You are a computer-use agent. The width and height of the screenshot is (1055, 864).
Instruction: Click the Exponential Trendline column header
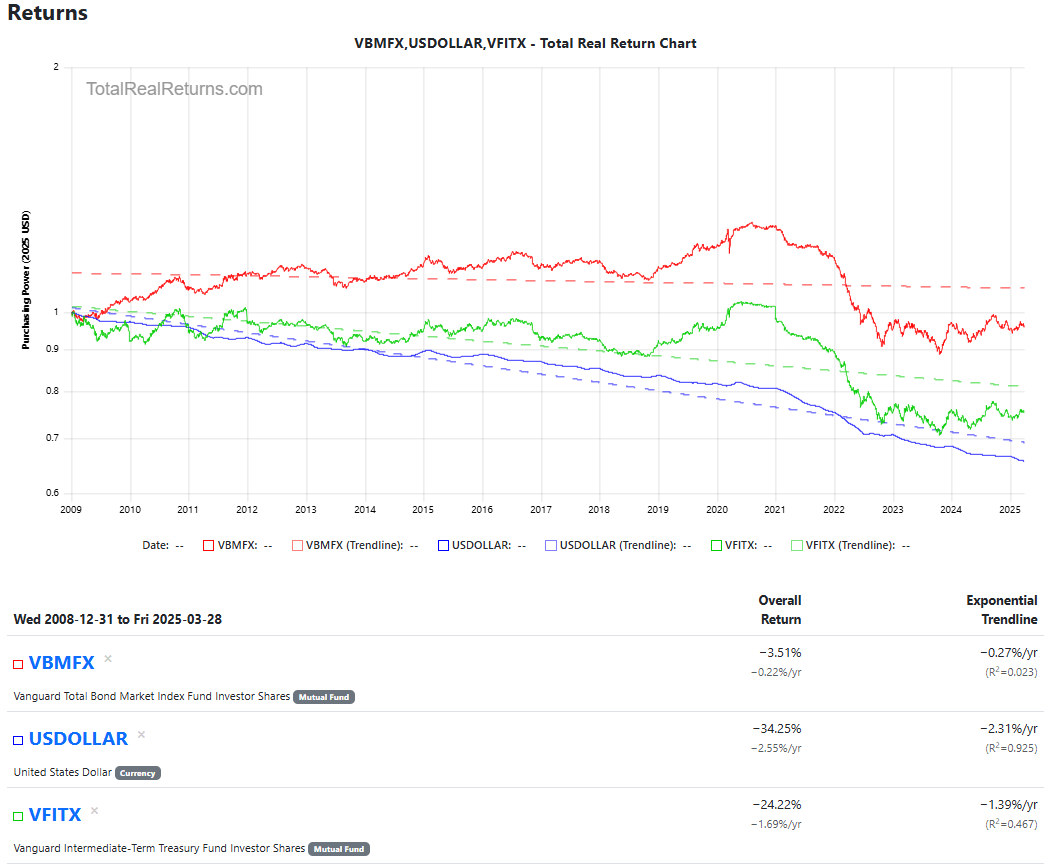[1002, 610]
